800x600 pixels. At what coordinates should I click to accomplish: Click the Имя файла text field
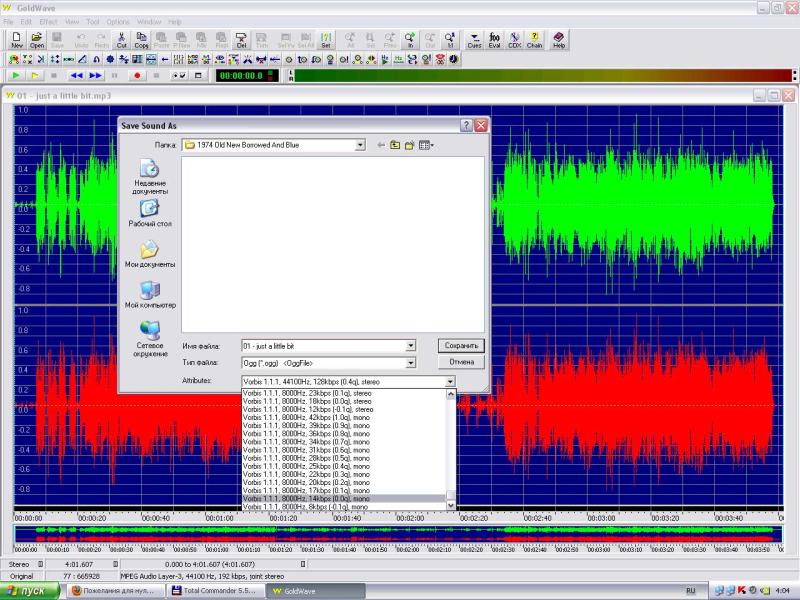324,346
